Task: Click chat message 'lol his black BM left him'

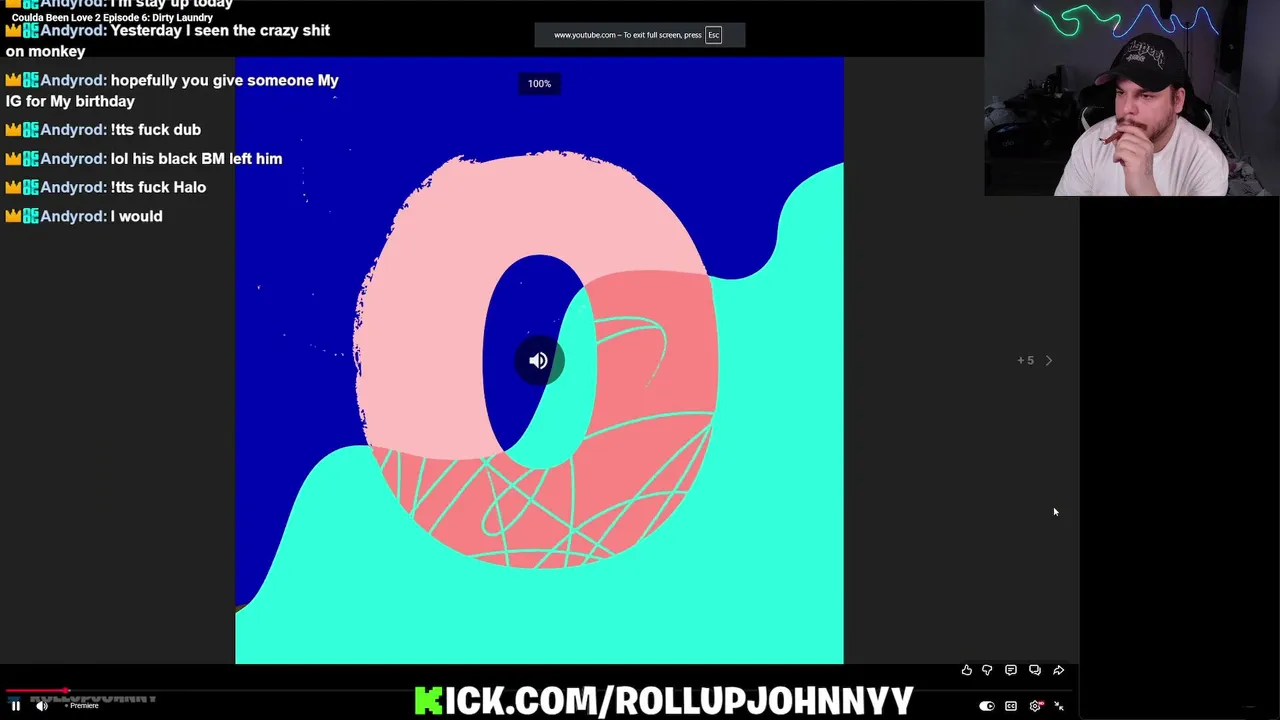Action: click(196, 158)
